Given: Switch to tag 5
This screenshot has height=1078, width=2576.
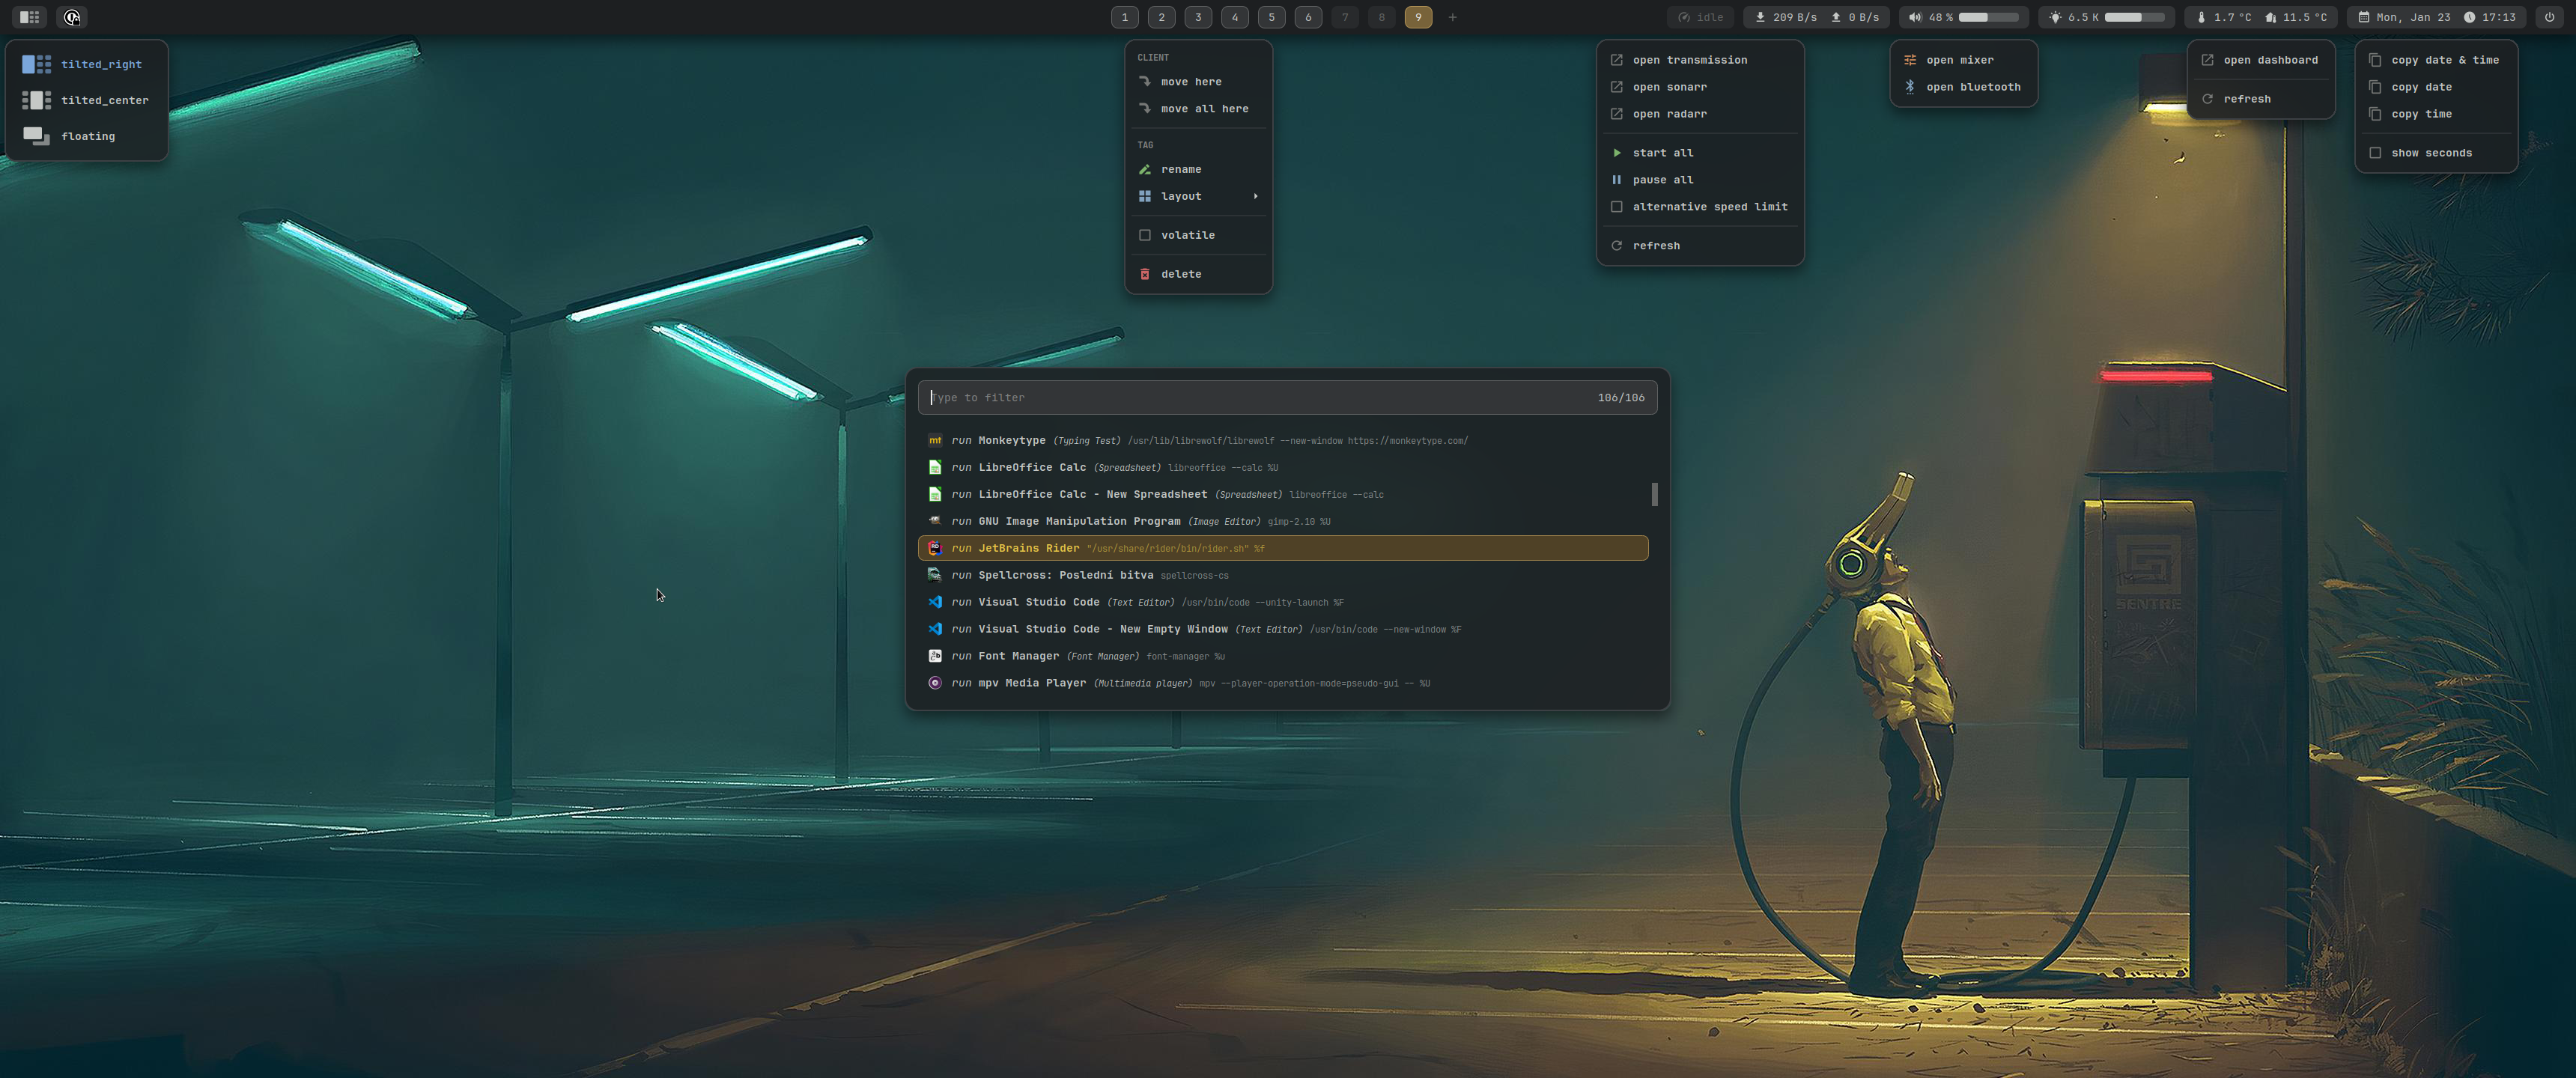Looking at the screenshot, I should [x=1272, y=17].
